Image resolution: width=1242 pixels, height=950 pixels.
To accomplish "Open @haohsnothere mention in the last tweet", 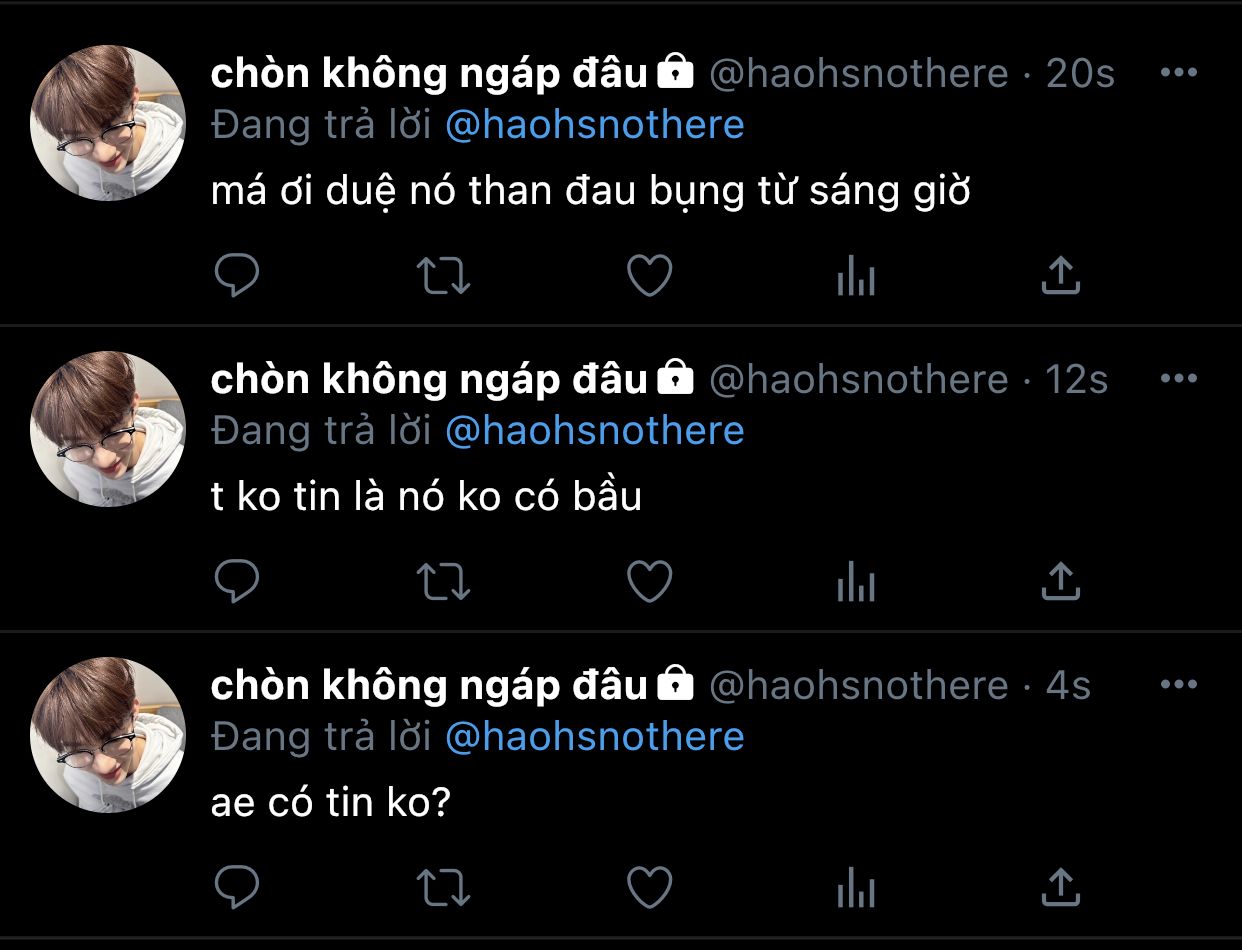I will [x=594, y=737].
